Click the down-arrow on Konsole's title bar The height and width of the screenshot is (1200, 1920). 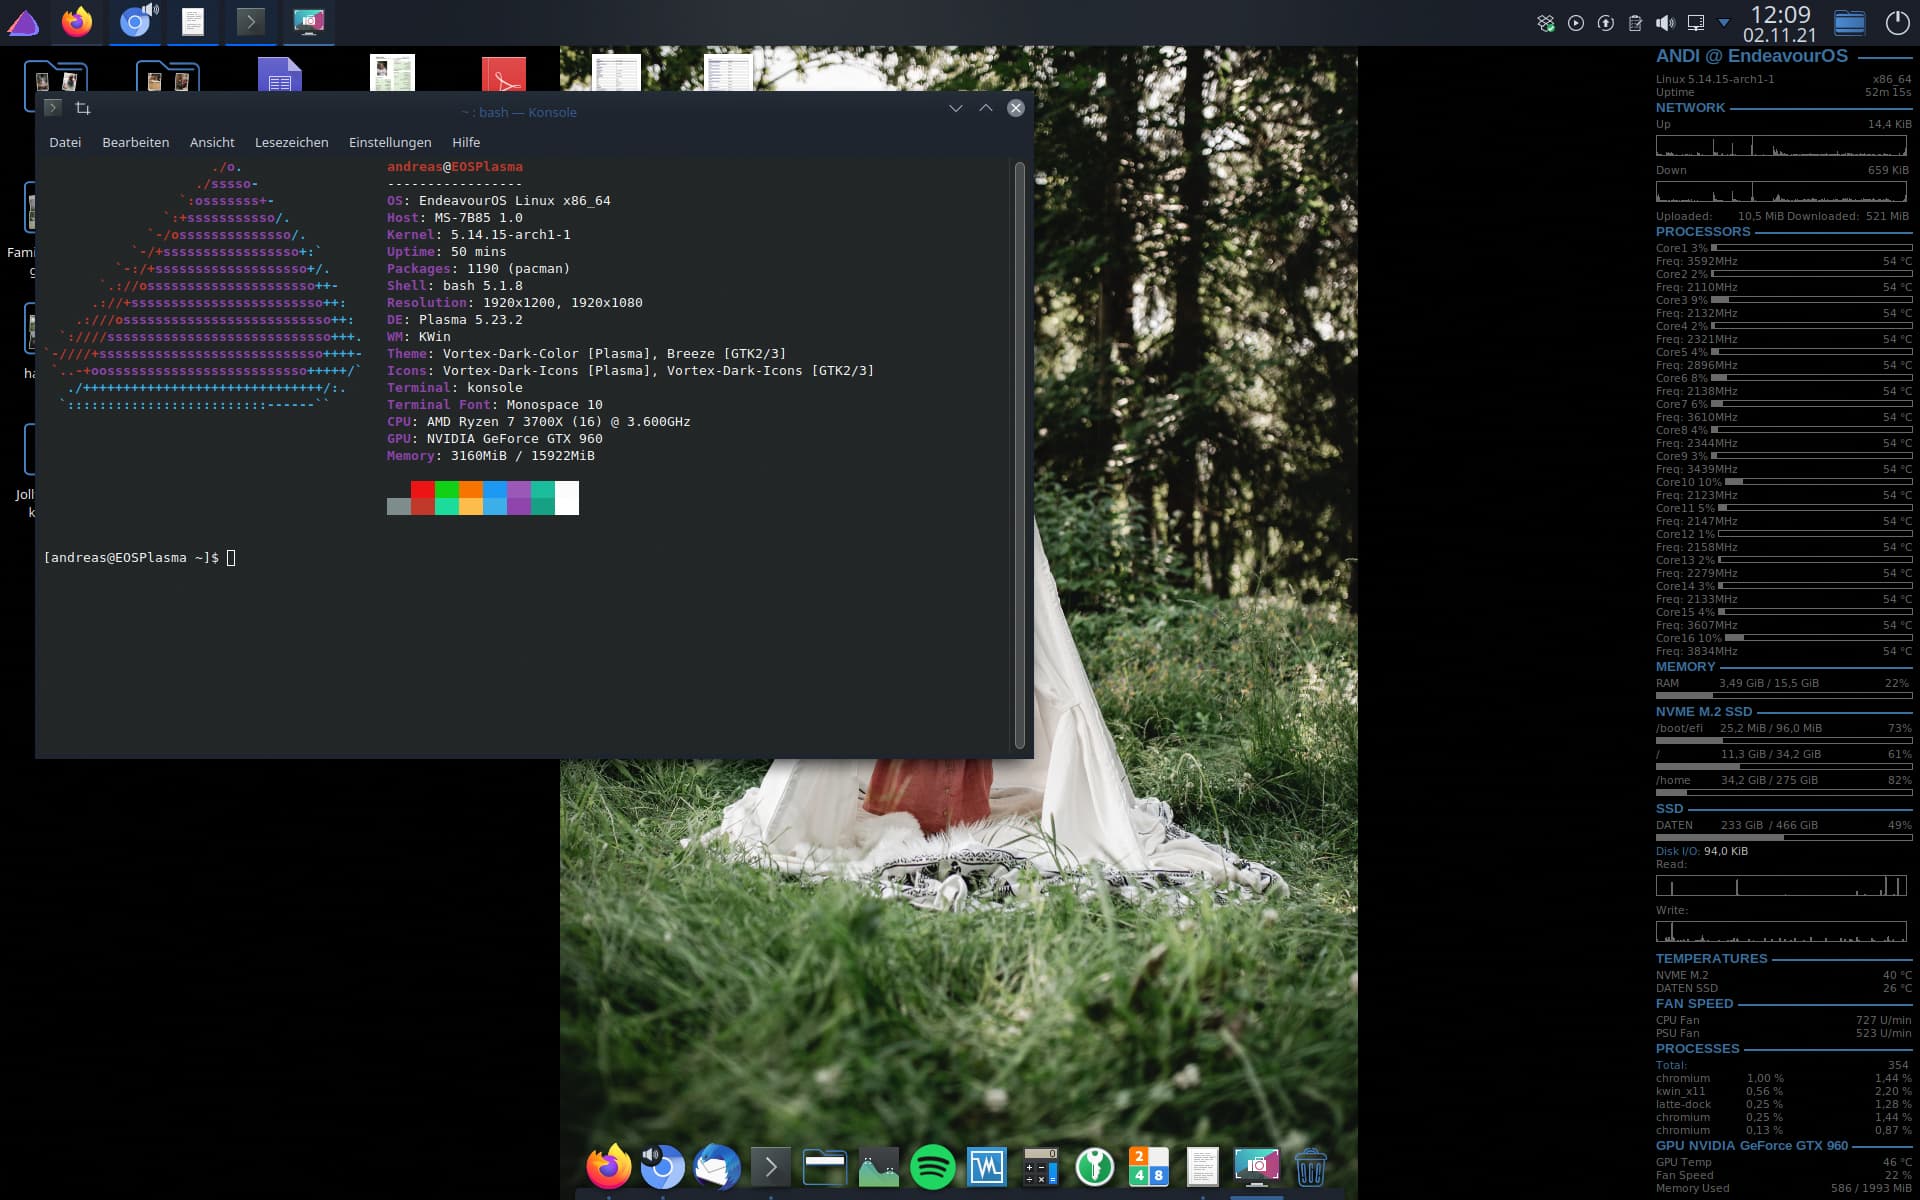(x=956, y=108)
